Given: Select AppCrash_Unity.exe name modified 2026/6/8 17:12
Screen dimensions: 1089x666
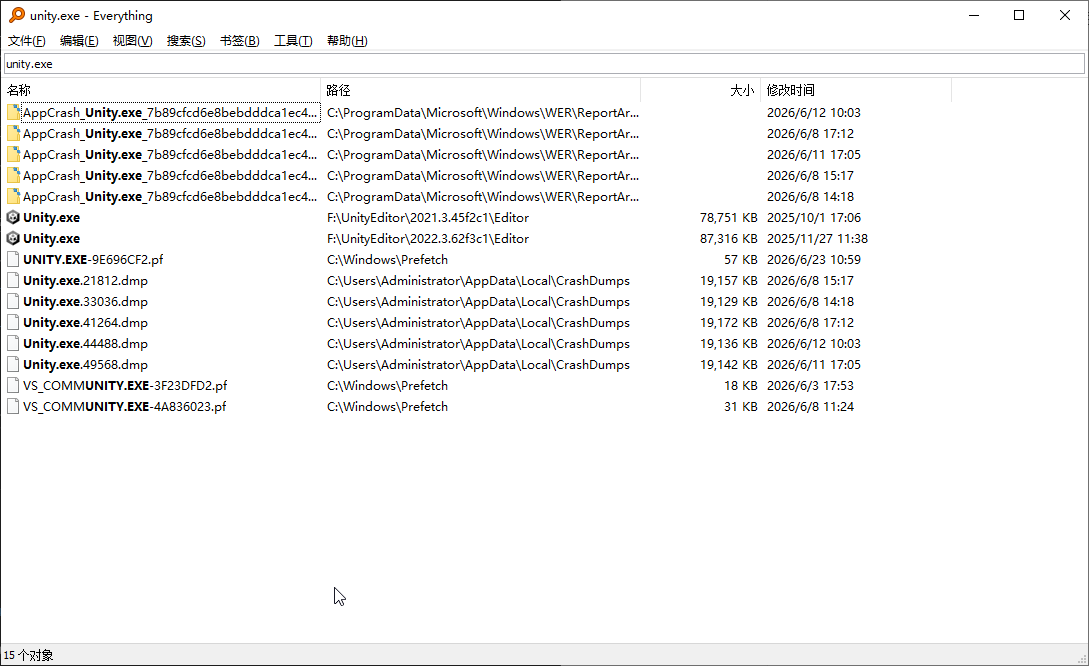Looking at the screenshot, I should tap(170, 133).
